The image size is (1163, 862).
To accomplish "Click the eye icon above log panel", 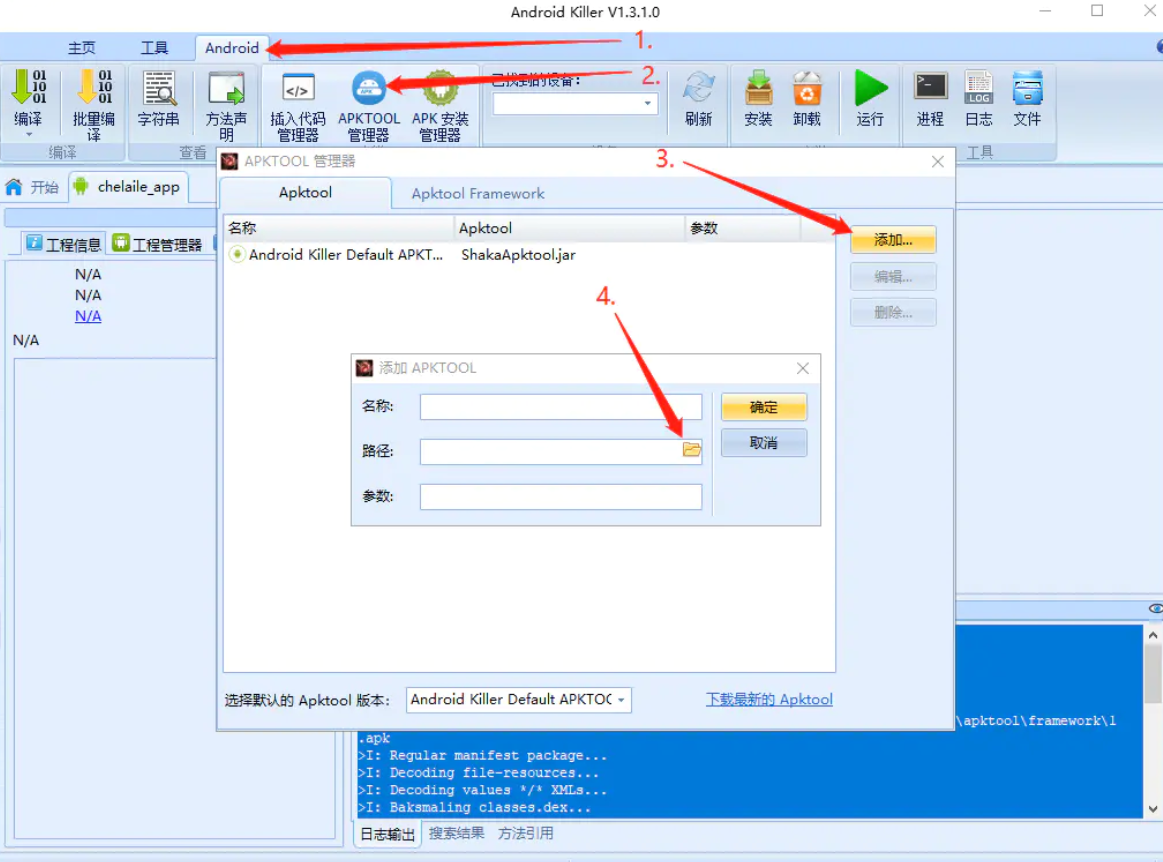I will click(1155, 608).
